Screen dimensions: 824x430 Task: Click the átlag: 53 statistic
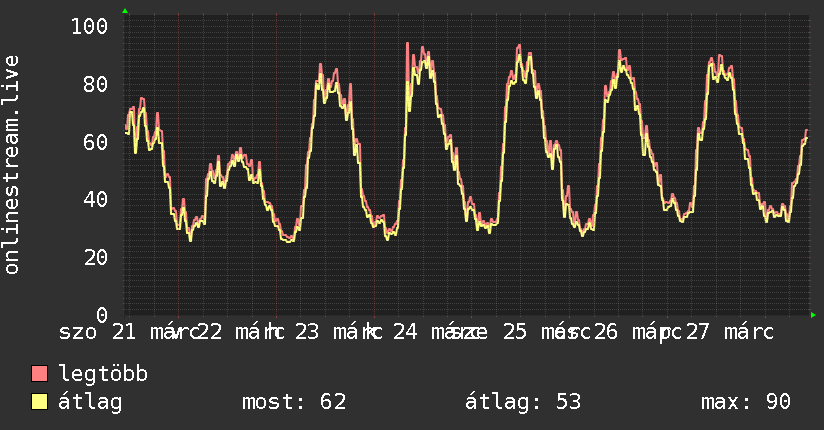coord(523,402)
